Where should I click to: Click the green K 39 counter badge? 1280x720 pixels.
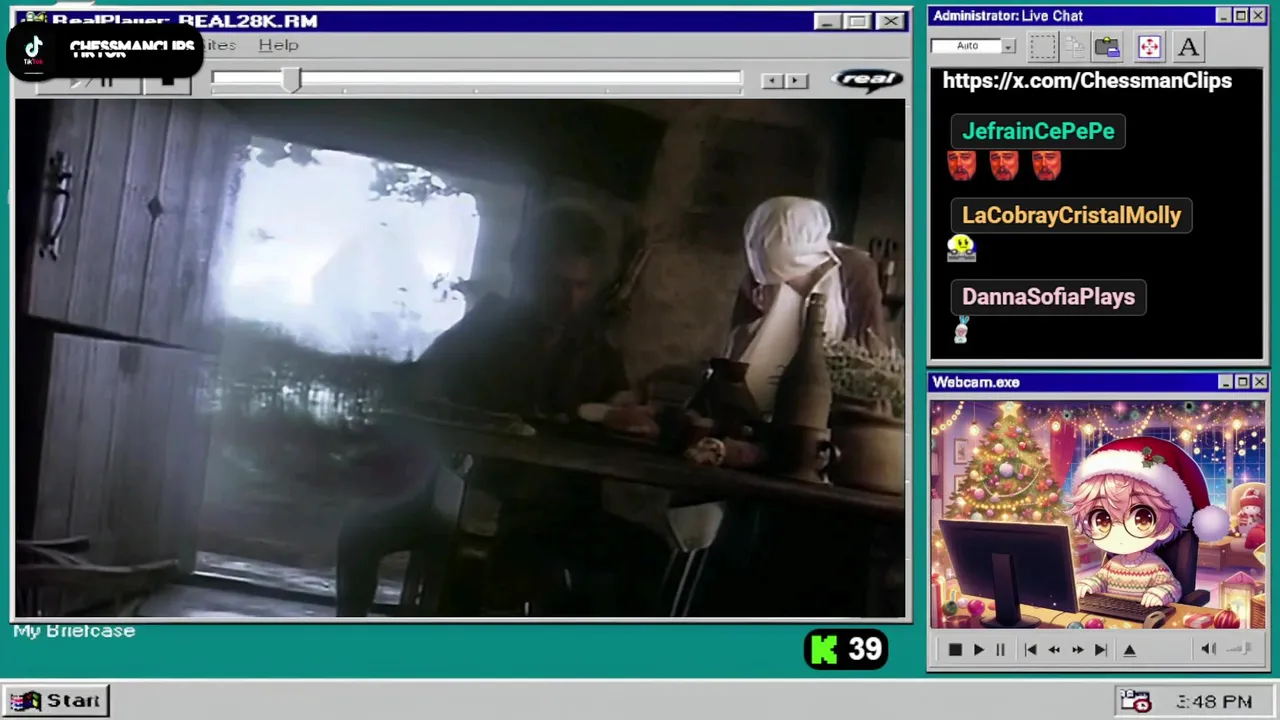pyautogui.click(x=846, y=650)
